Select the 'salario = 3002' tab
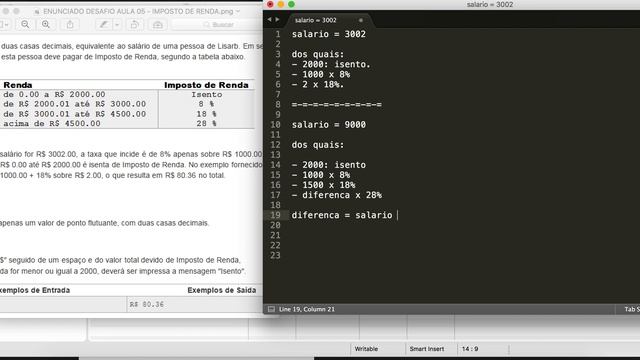Screen dimensions: 640x360 pos(316,20)
